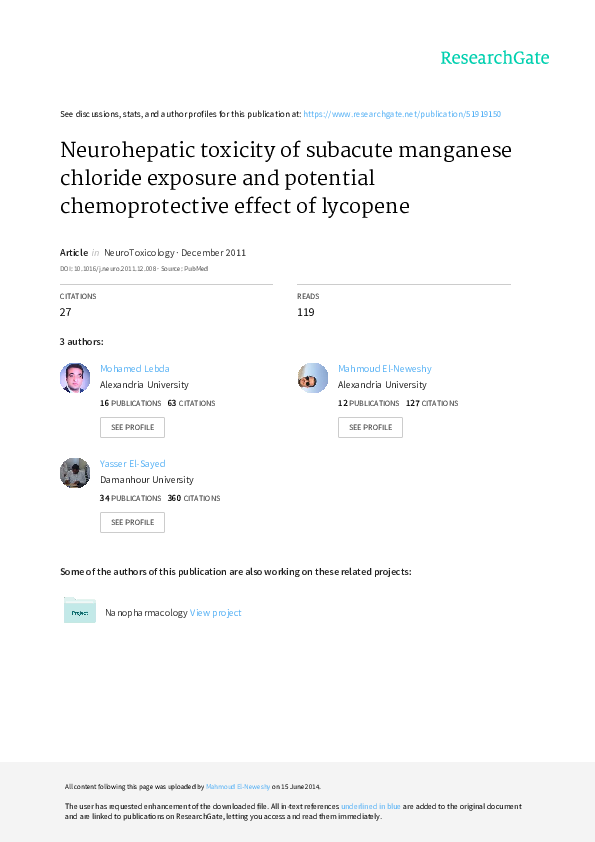
Task: Click SEE PROFILE under Mohamed Lebda
Action: 132,427
